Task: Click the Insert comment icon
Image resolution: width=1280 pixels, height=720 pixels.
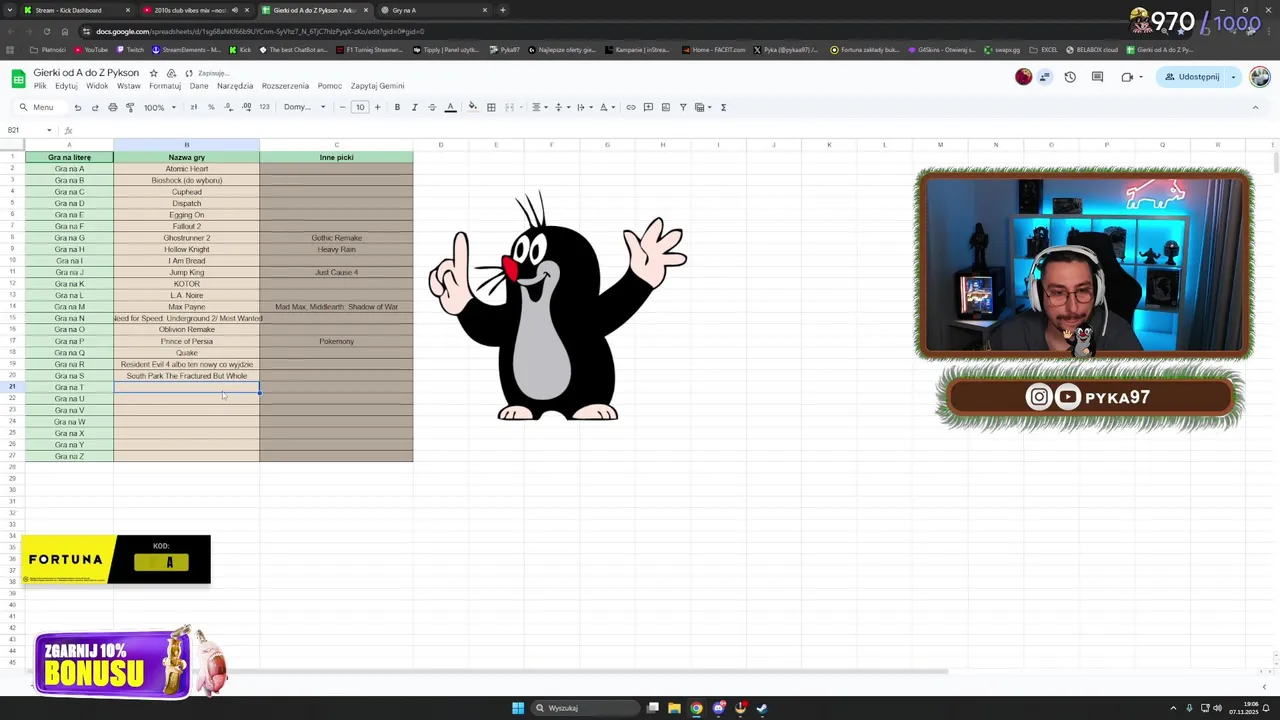Action: click(648, 107)
